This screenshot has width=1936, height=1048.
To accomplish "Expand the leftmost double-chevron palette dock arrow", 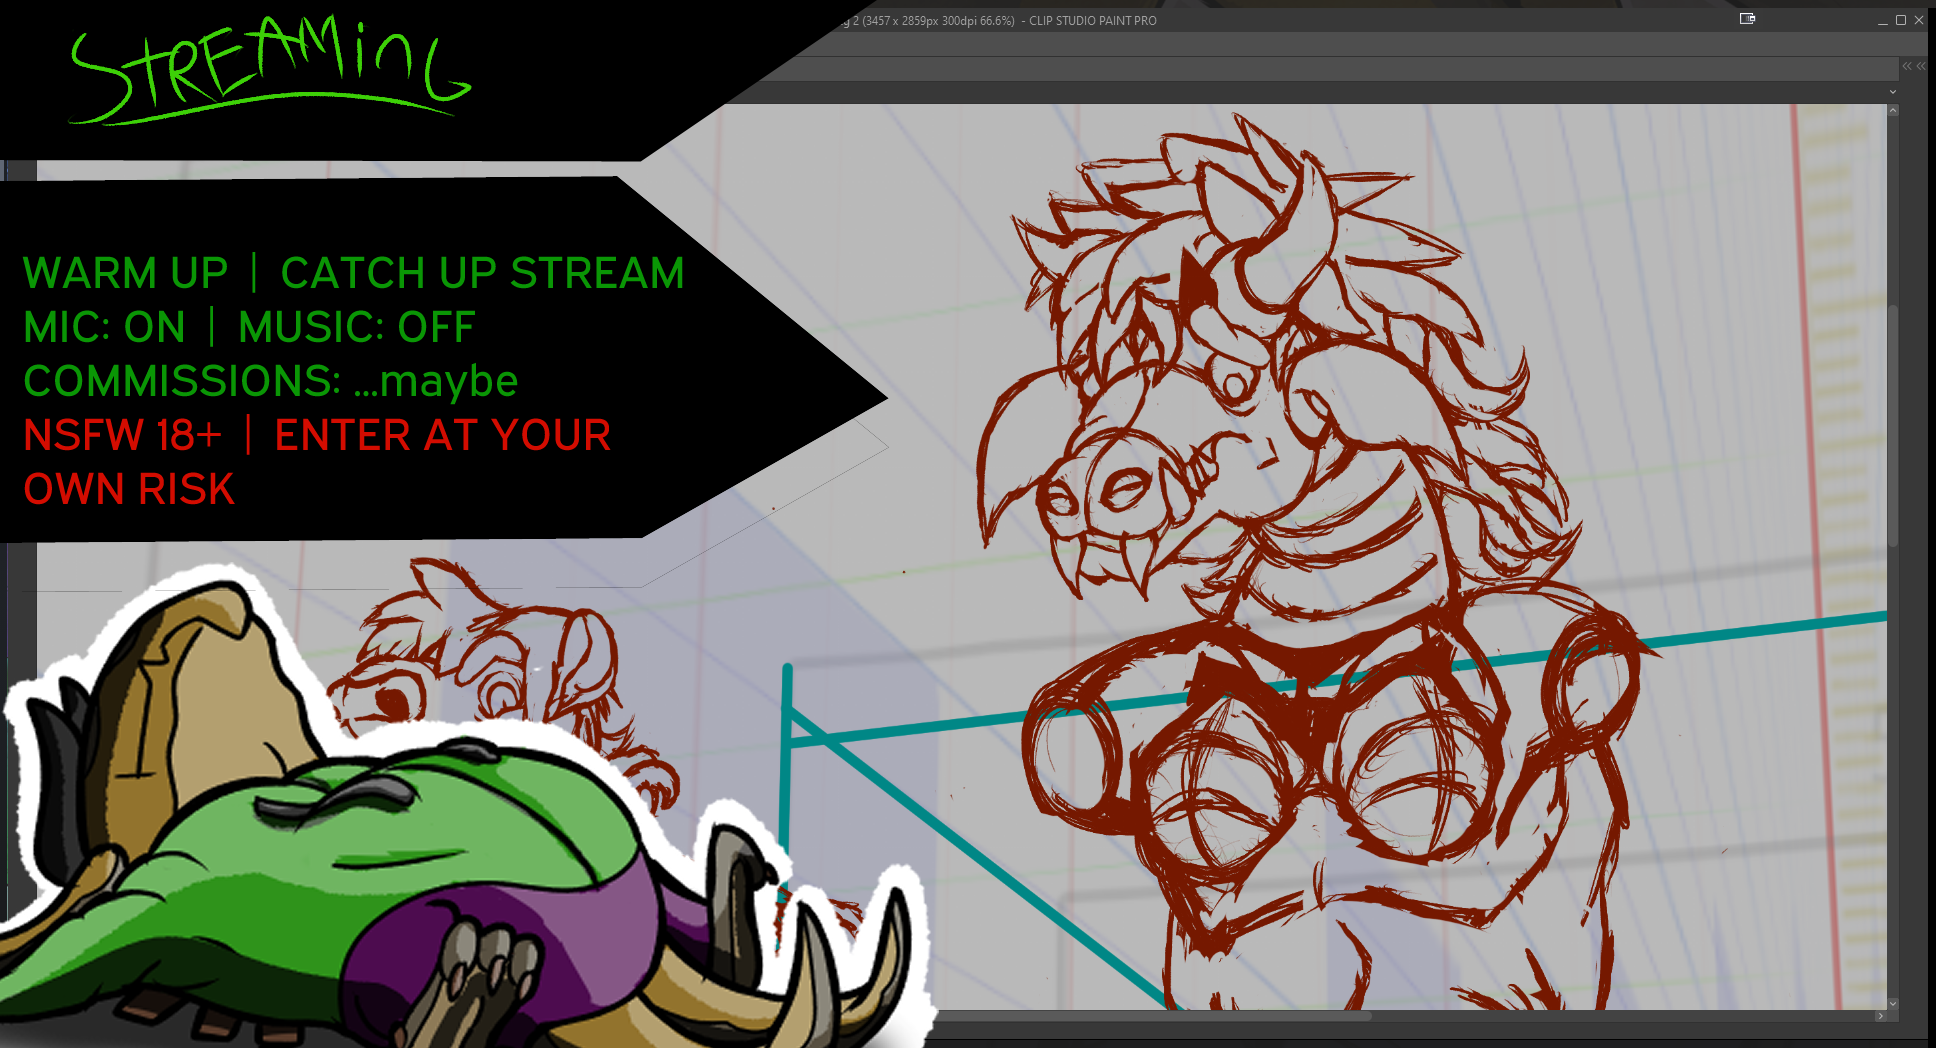I will click(1907, 66).
